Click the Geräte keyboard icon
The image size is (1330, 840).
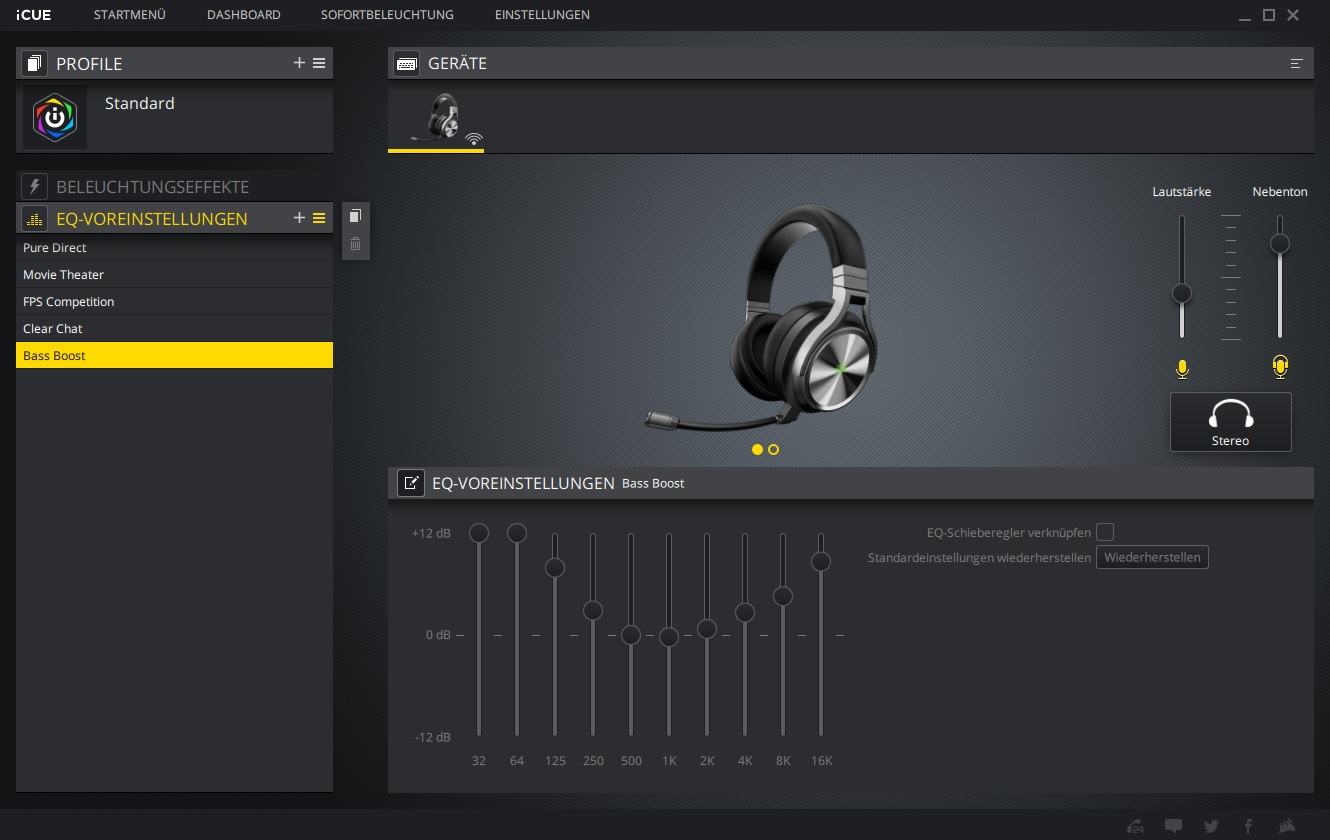(406, 63)
